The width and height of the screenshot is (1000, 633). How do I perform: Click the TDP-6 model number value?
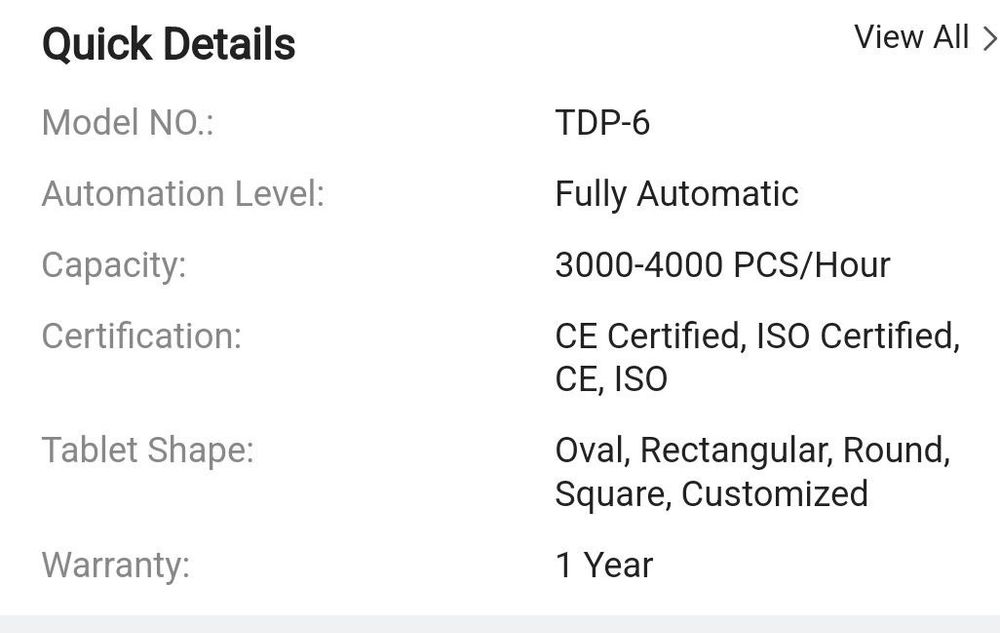[x=602, y=123]
